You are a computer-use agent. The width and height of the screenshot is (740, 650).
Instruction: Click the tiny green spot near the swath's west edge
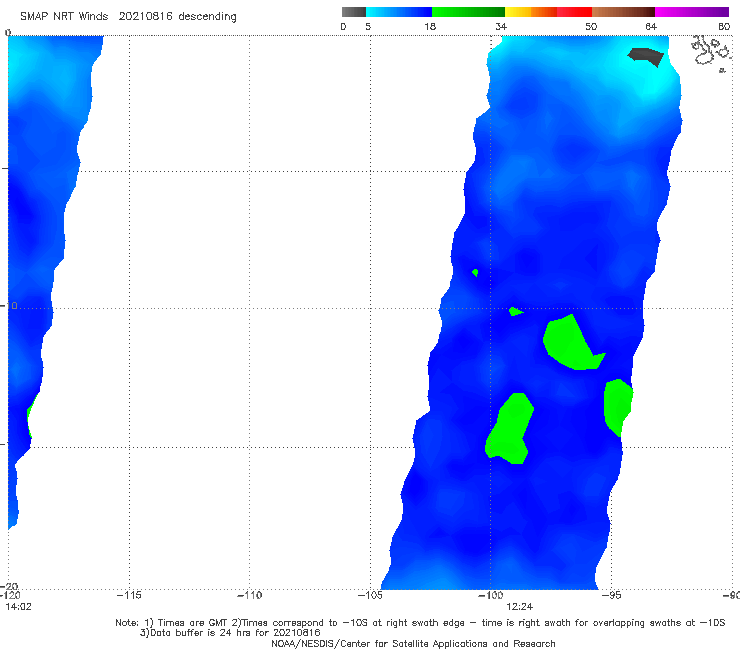[475, 272]
